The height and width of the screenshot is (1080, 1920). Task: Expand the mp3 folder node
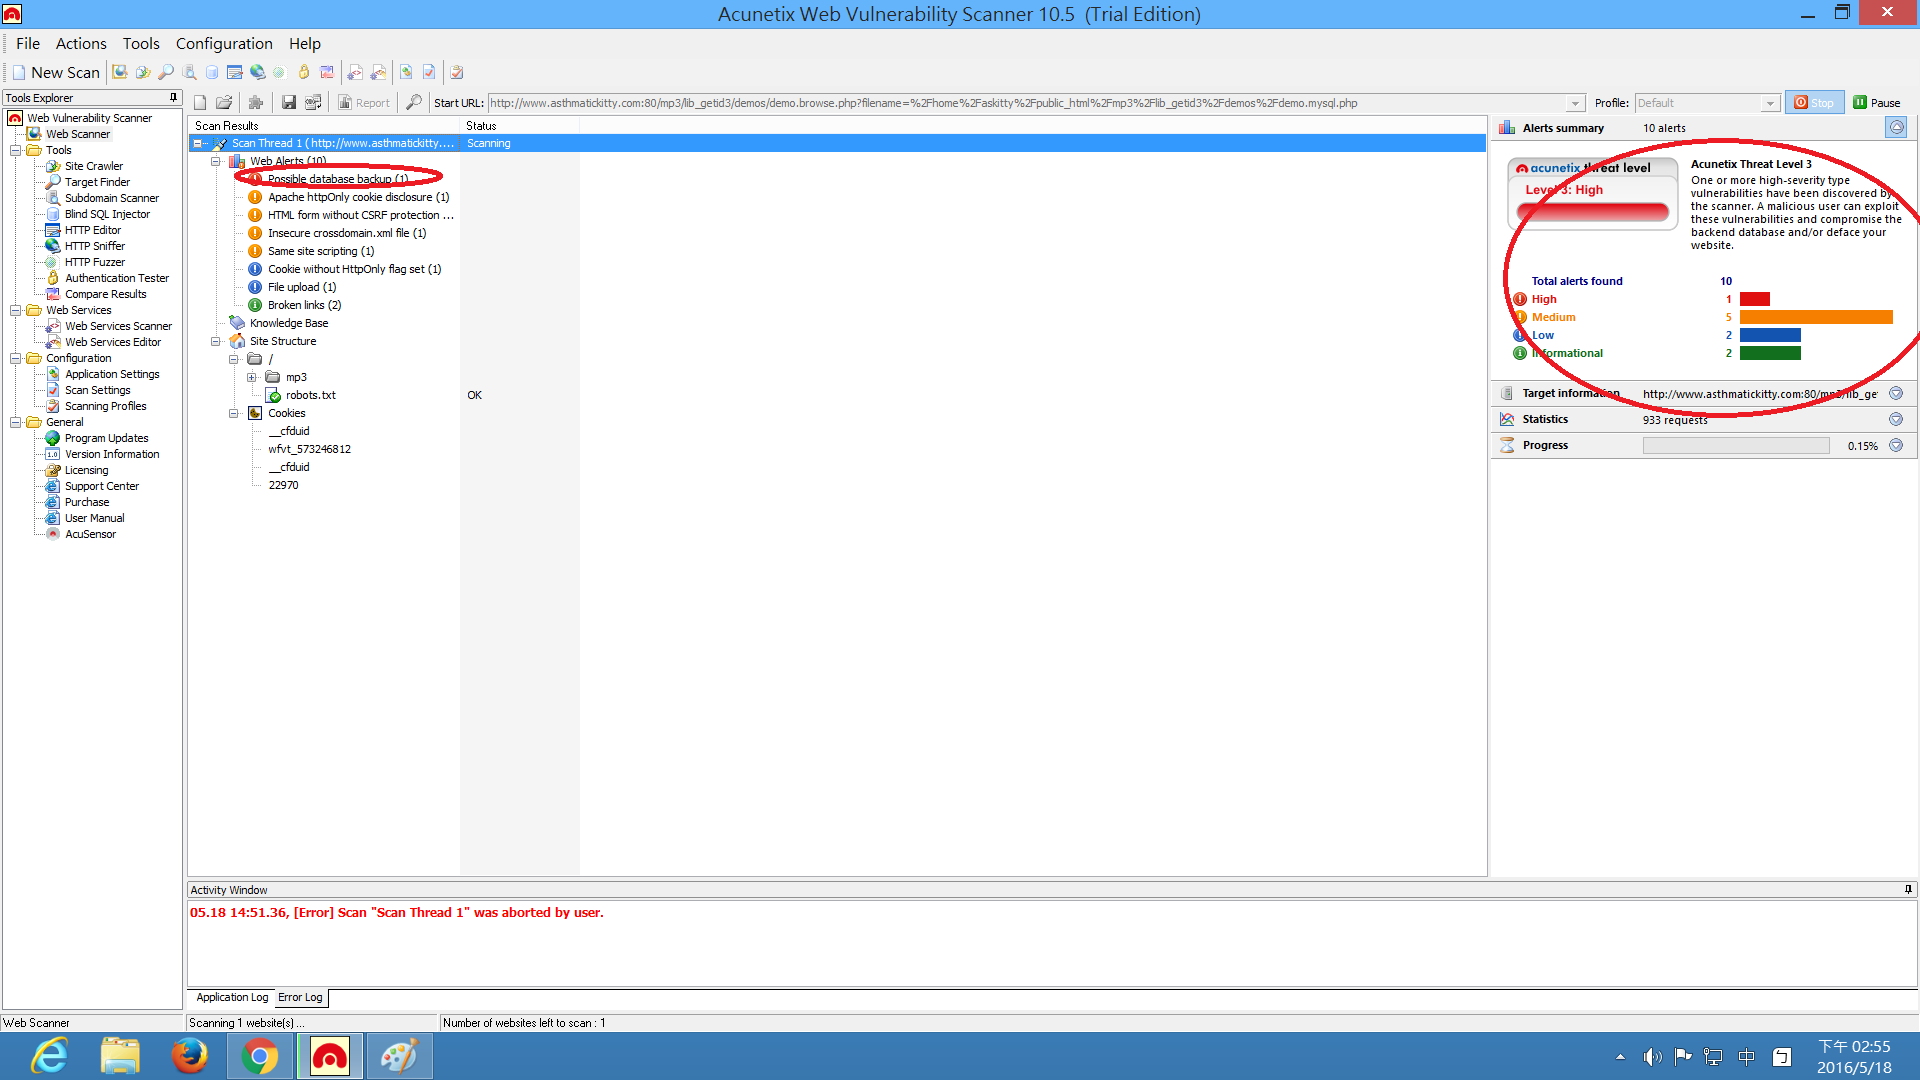[251, 377]
